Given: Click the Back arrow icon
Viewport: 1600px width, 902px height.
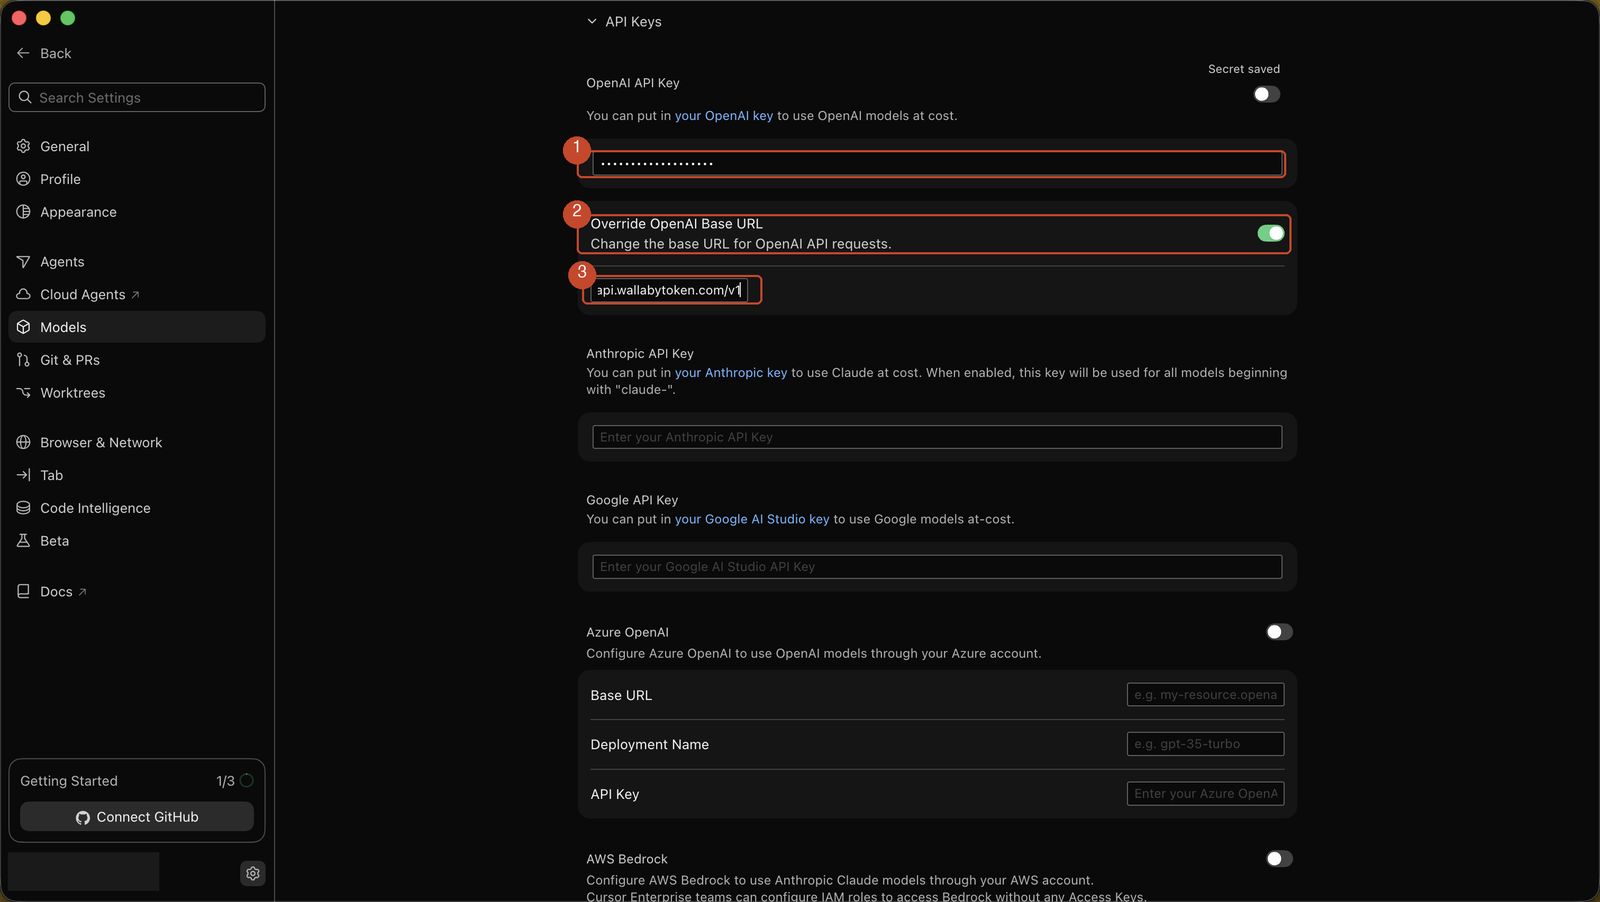Looking at the screenshot, I should (x=23, y=53).
